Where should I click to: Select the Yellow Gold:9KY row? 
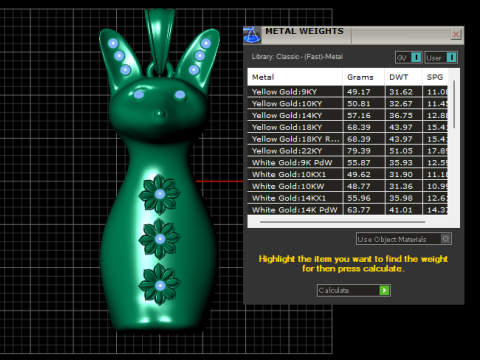click(x=347, y=92)
